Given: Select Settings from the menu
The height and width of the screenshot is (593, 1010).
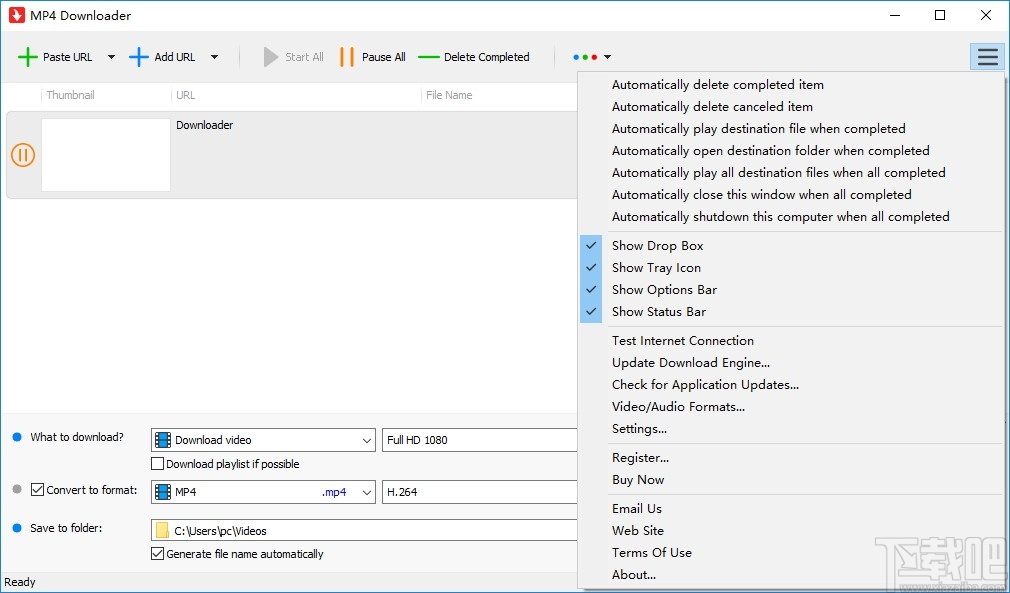Looking at the screenshot, I should point(640,428).
